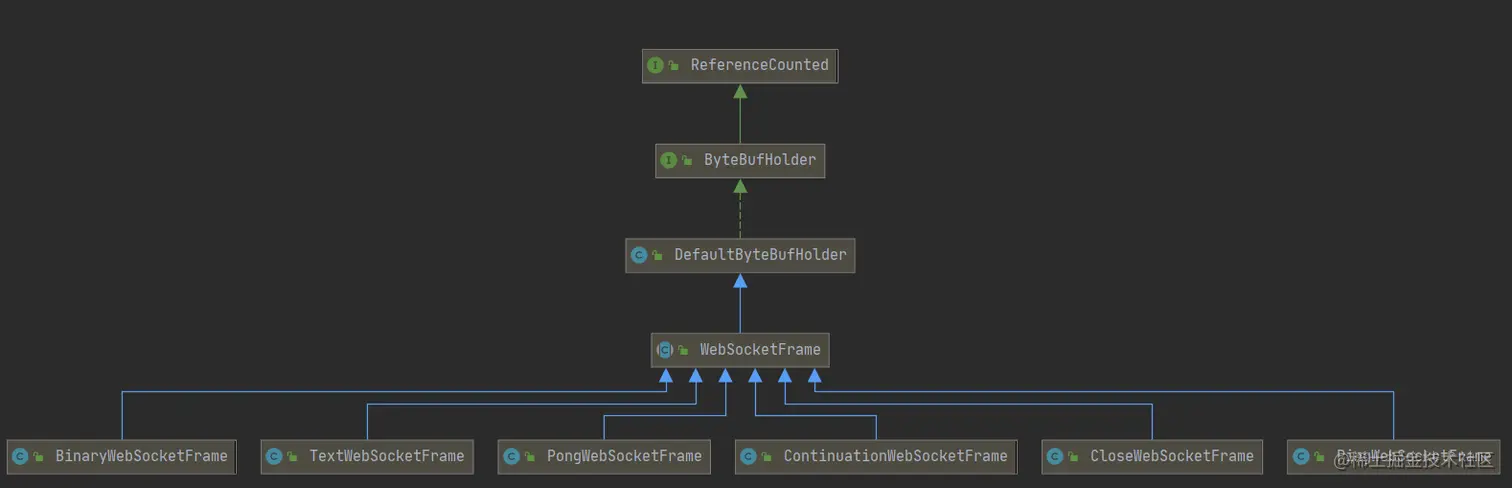The height and width of the screenshot is (488, 1512).
Task: Select the TextWebSocketFrame label text
Action: 387,456
